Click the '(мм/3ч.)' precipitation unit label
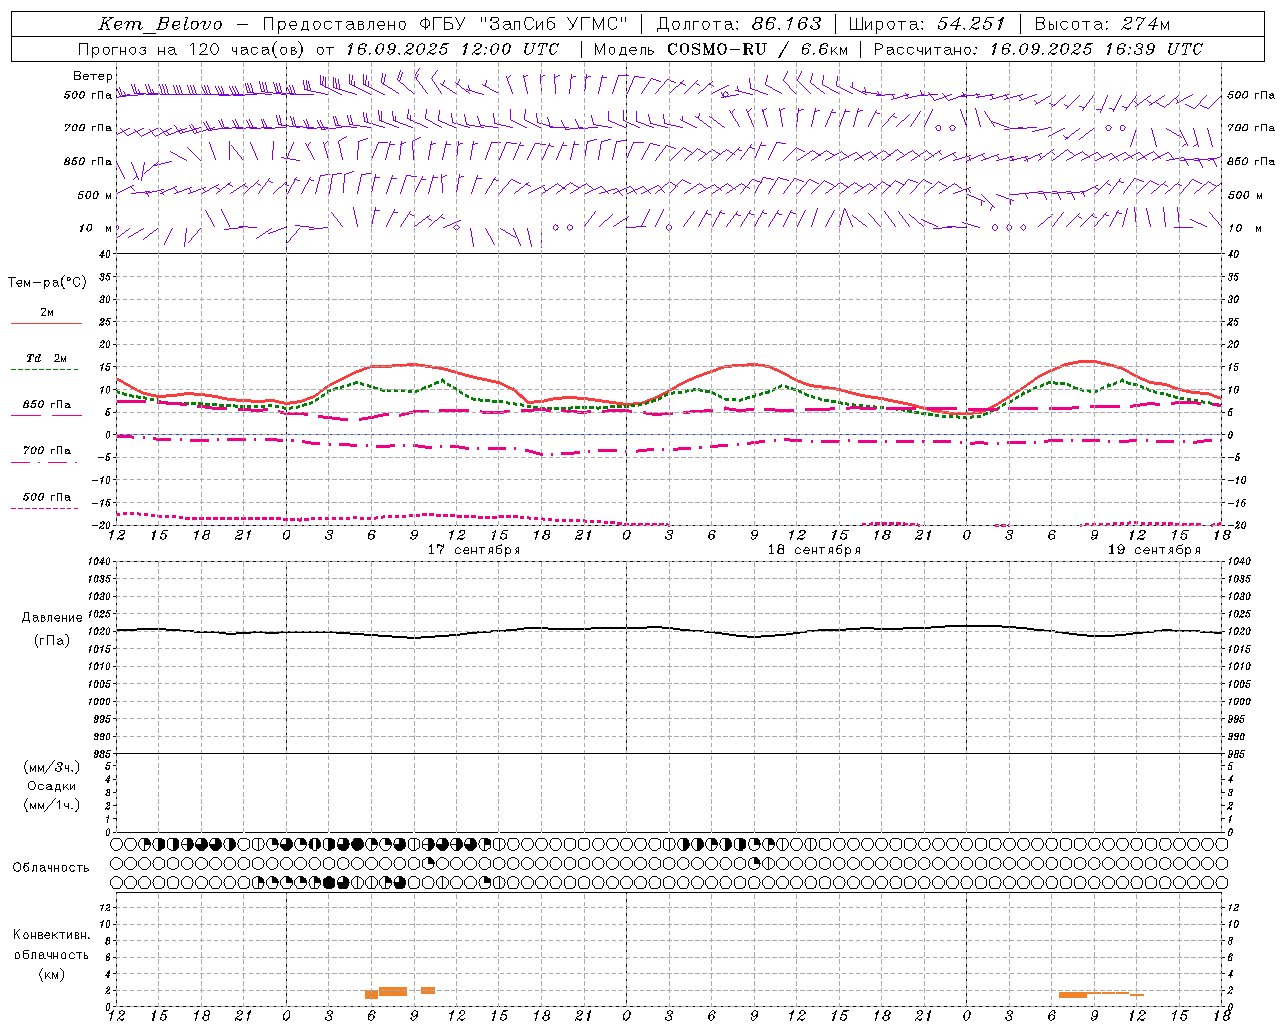1280x1024 pixels. pyautogui.click(x=52, y=767)
